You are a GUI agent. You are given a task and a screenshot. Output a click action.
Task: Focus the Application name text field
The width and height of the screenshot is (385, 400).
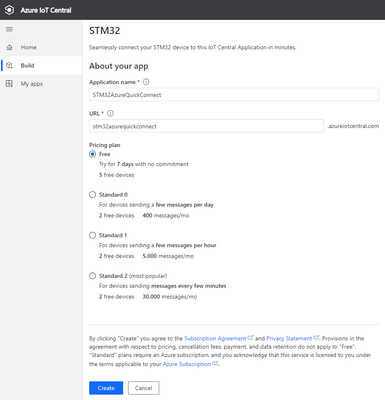(234, 95)
